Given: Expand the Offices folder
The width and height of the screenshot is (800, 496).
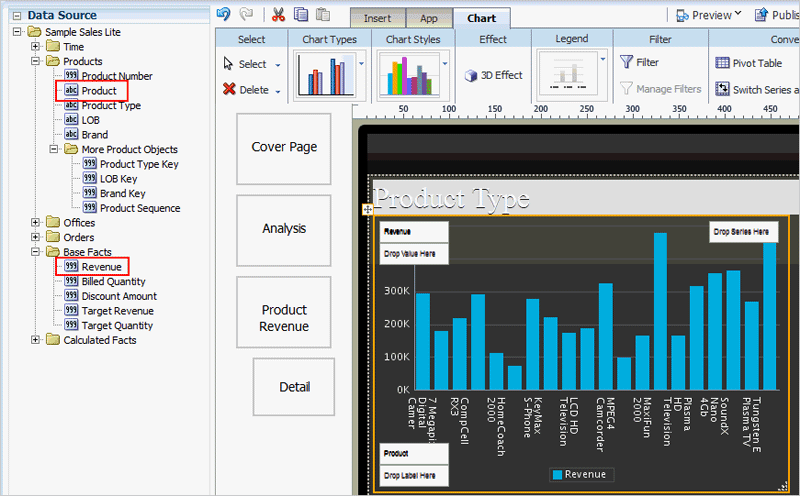Looking at the screenshot, I should click(x=36, y=223).
